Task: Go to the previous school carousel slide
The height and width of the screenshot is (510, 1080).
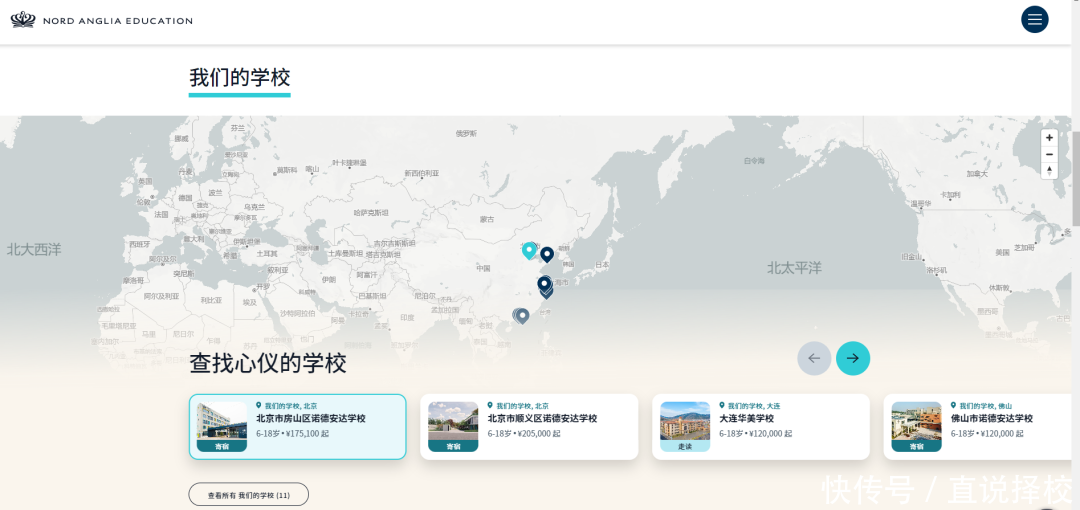Action: pos(813,358)
